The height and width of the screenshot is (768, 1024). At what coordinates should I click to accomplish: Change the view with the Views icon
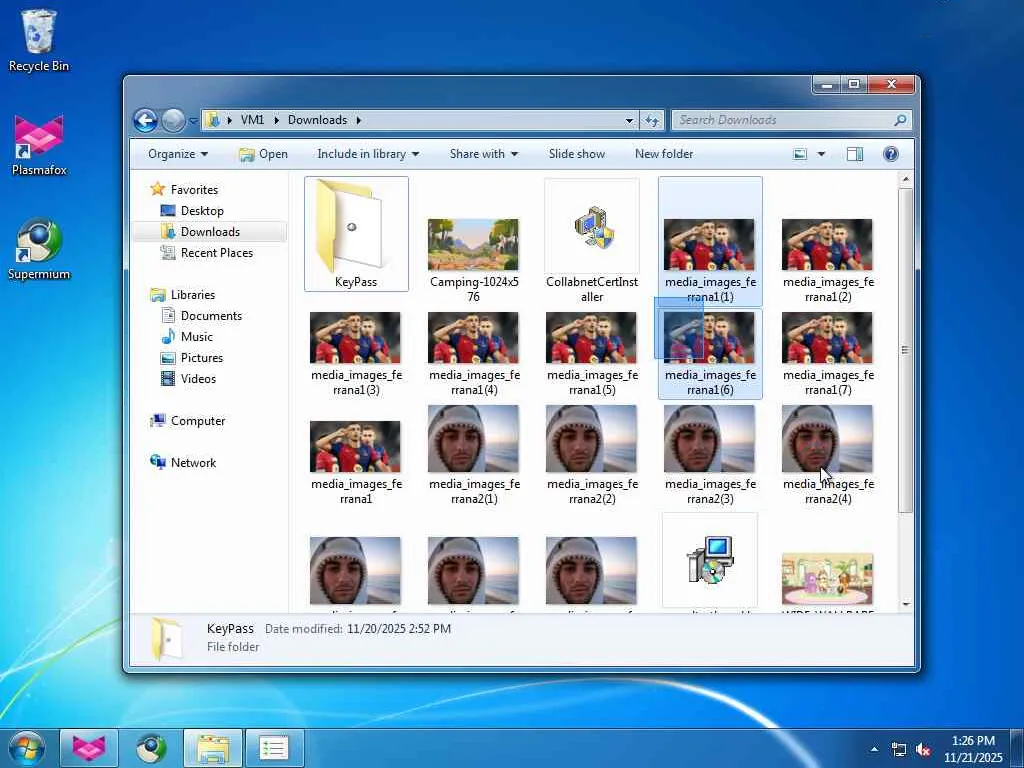click(800, 154)
